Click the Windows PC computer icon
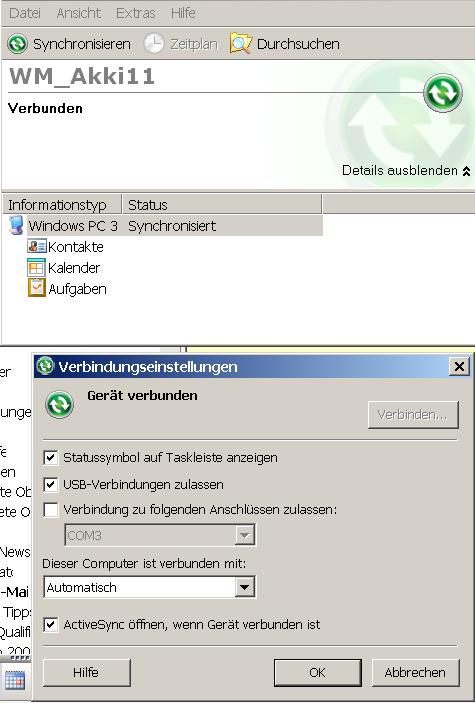 [16, 225]
